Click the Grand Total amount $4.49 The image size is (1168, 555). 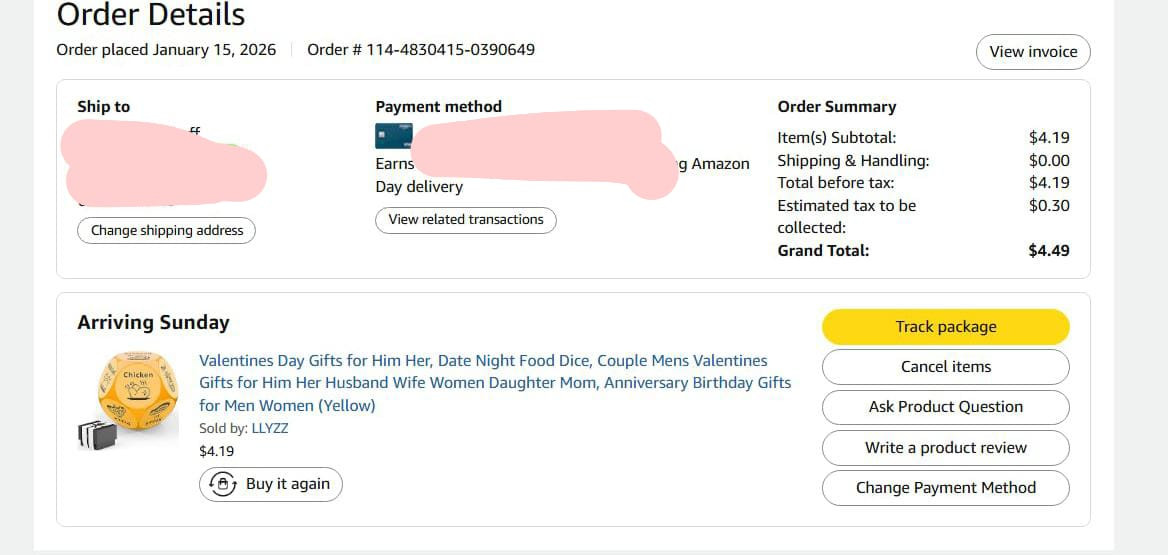[1048, 251]
